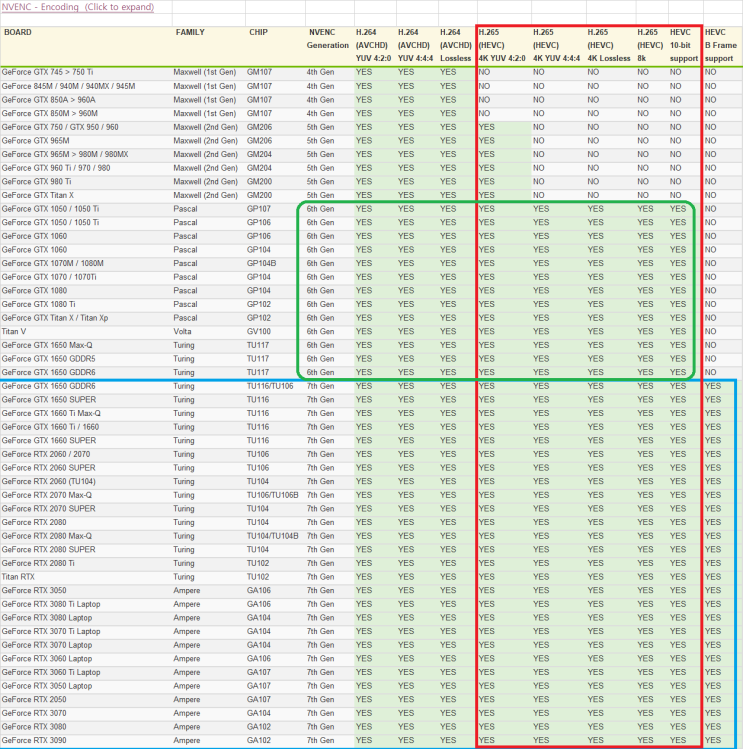Screen dimensions: 743x749
Task: Select the GeForce GTX 1650 Max-Q cell
Action: click(47, 345)
